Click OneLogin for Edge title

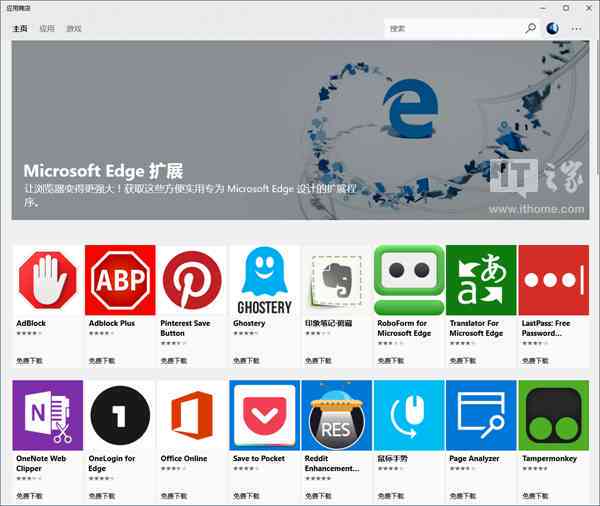(112, 463)
